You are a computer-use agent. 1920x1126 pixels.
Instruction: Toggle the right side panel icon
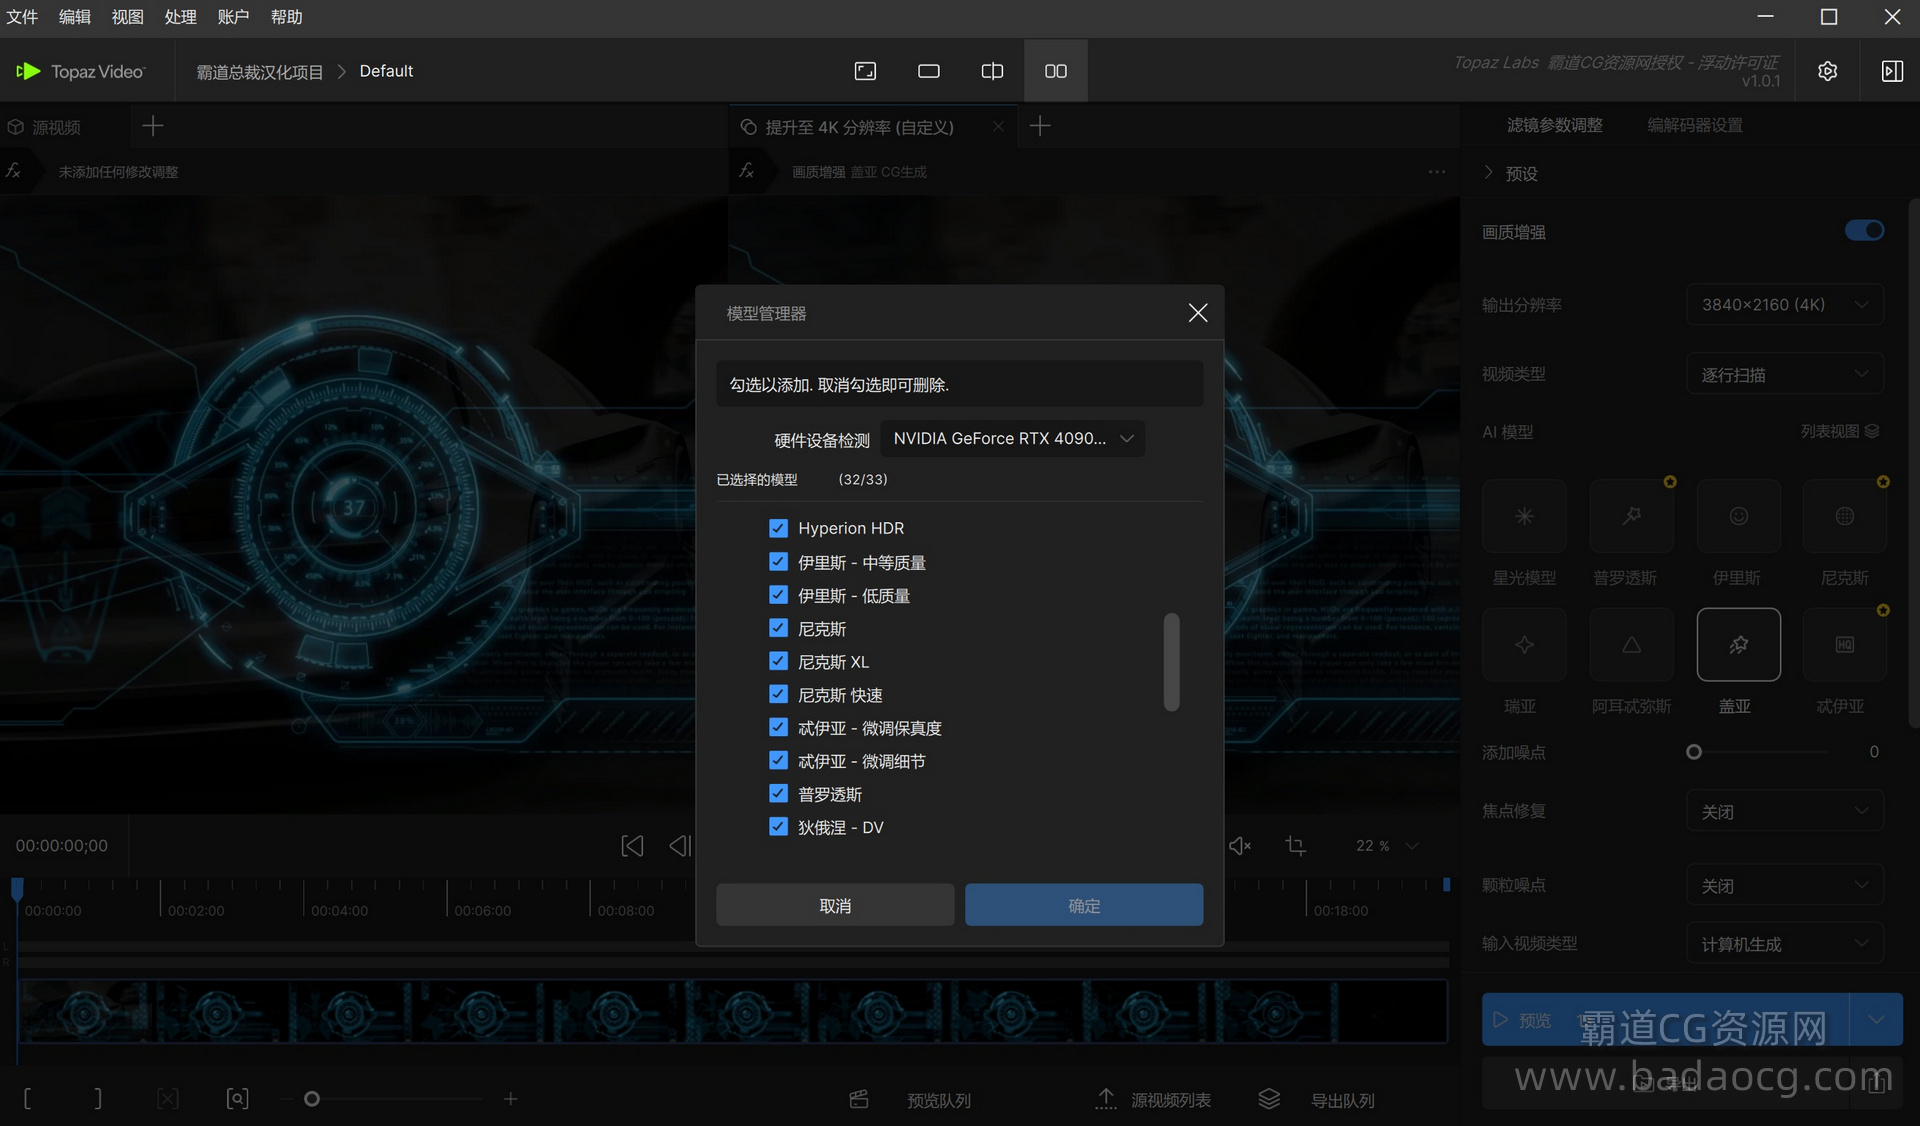click(1891, 71)
